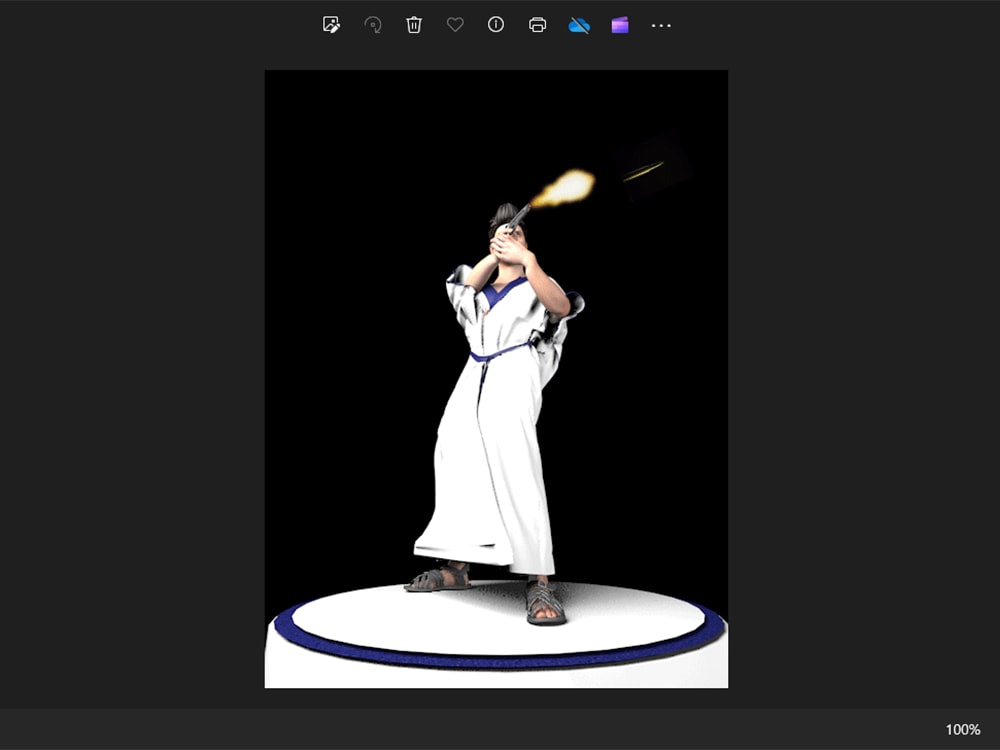Click the rotate image icon

(x=372, y=25)
